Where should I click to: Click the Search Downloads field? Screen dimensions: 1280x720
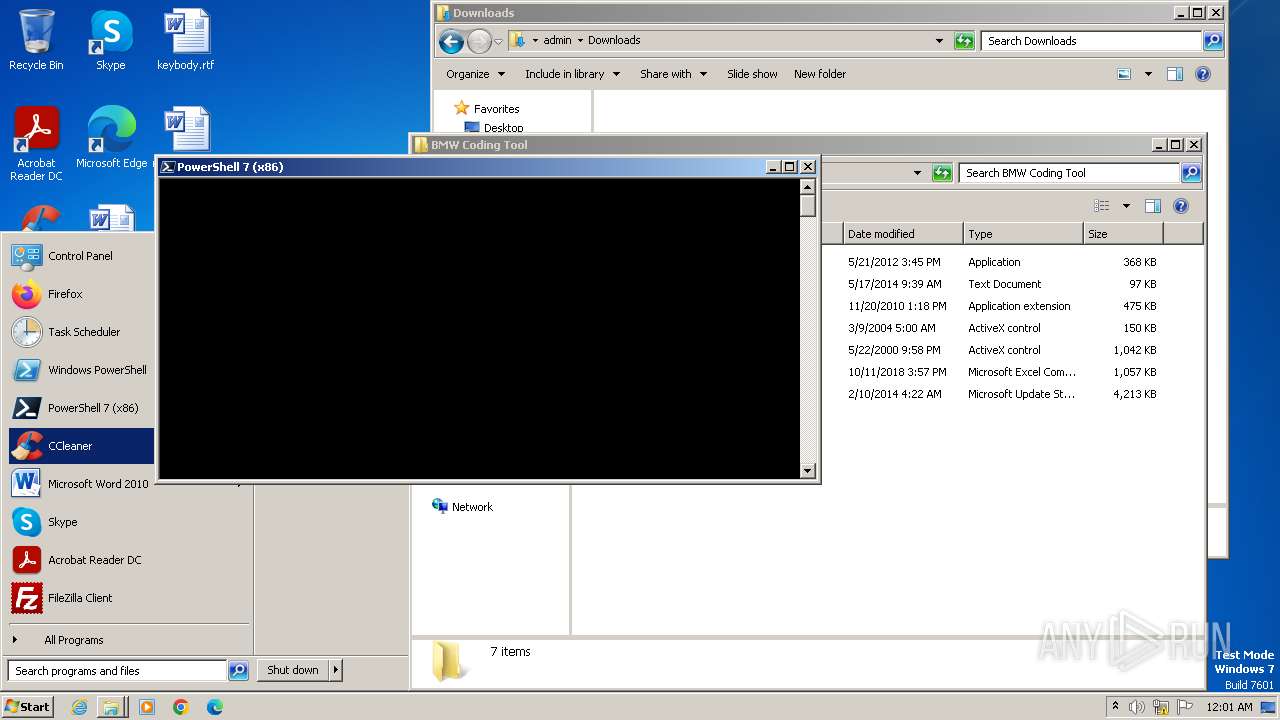click(1092, 41)
